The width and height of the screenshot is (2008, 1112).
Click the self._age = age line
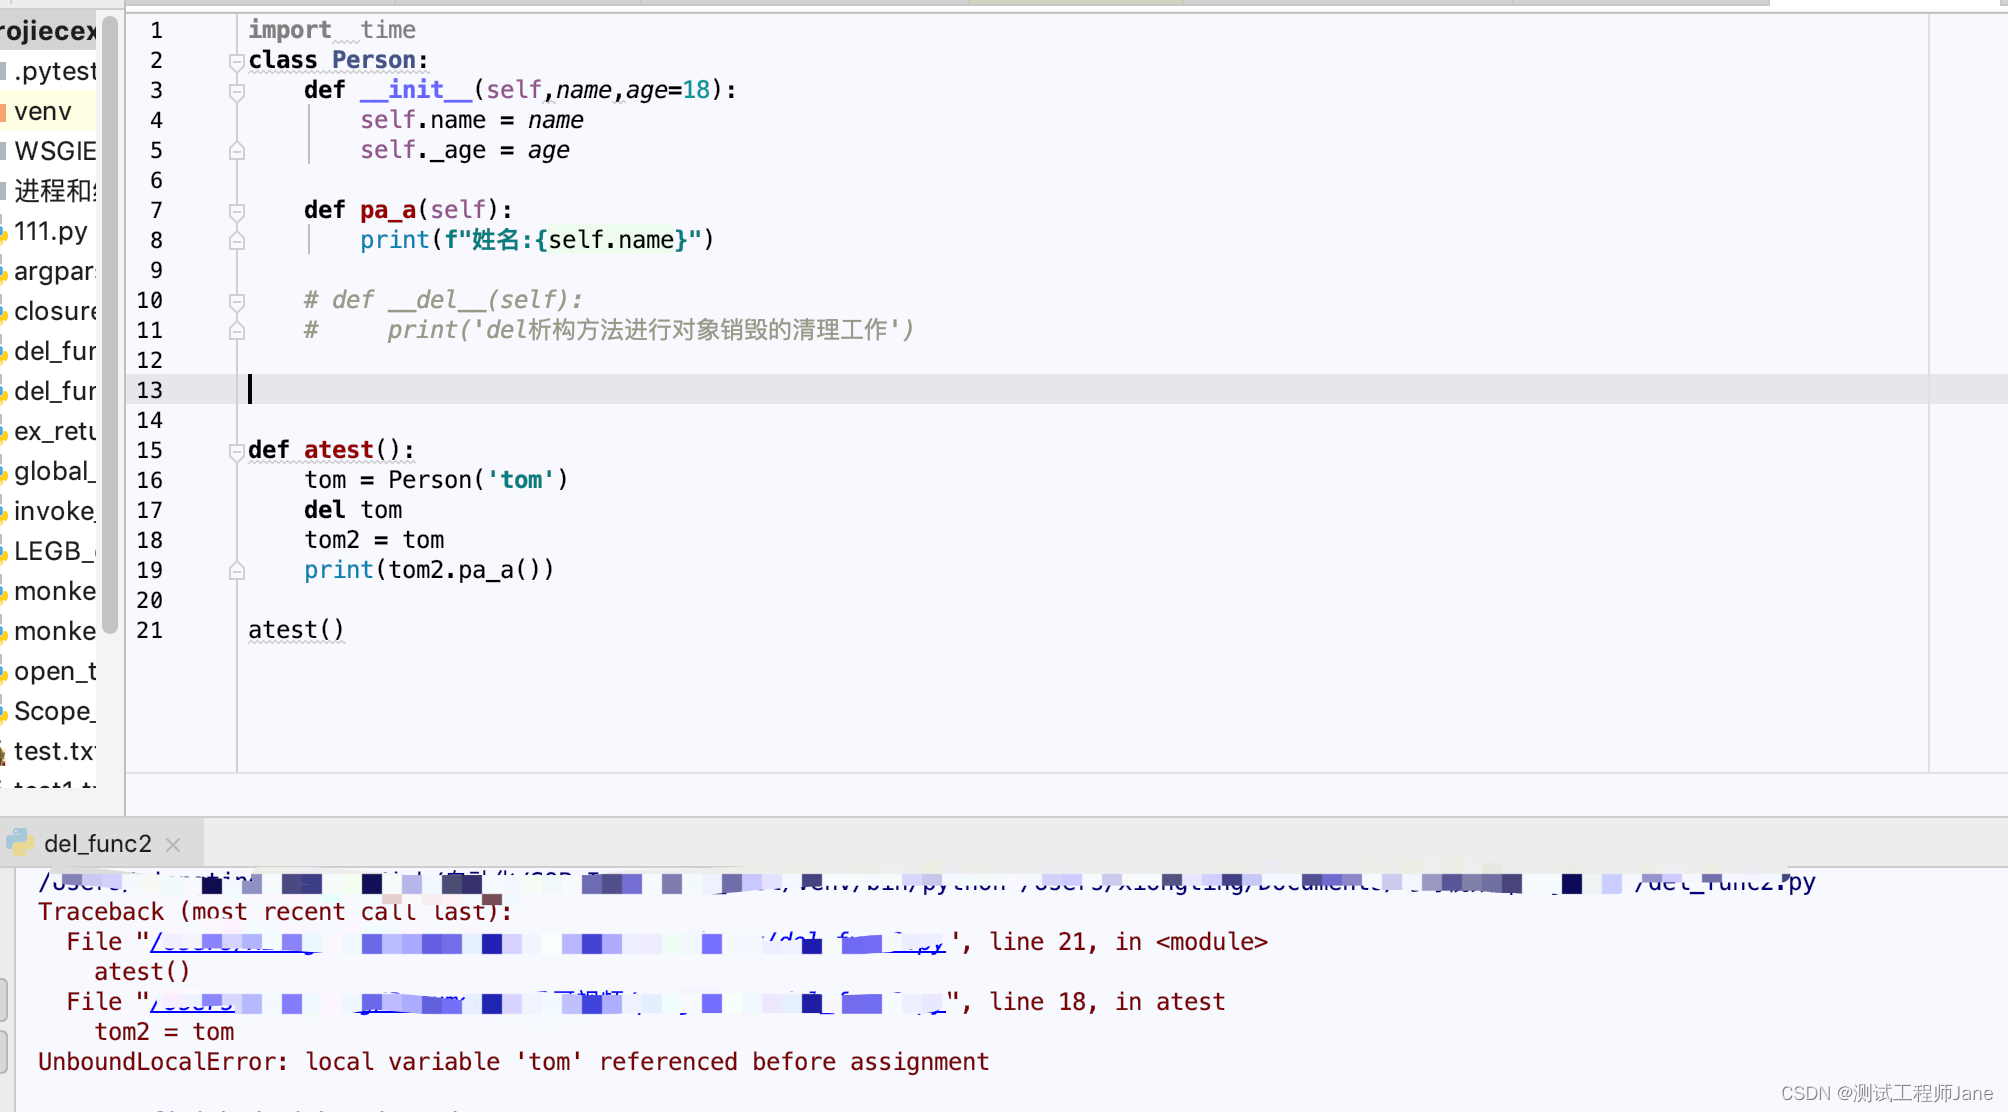(465, 150)
